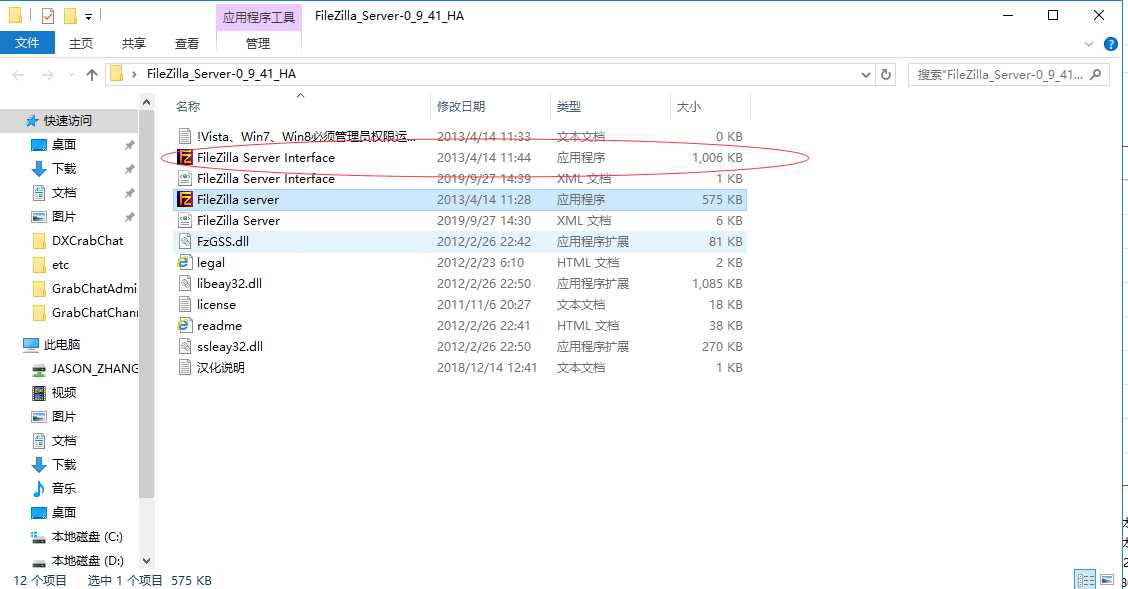Click the new folder quick access icon

point(70,15)
